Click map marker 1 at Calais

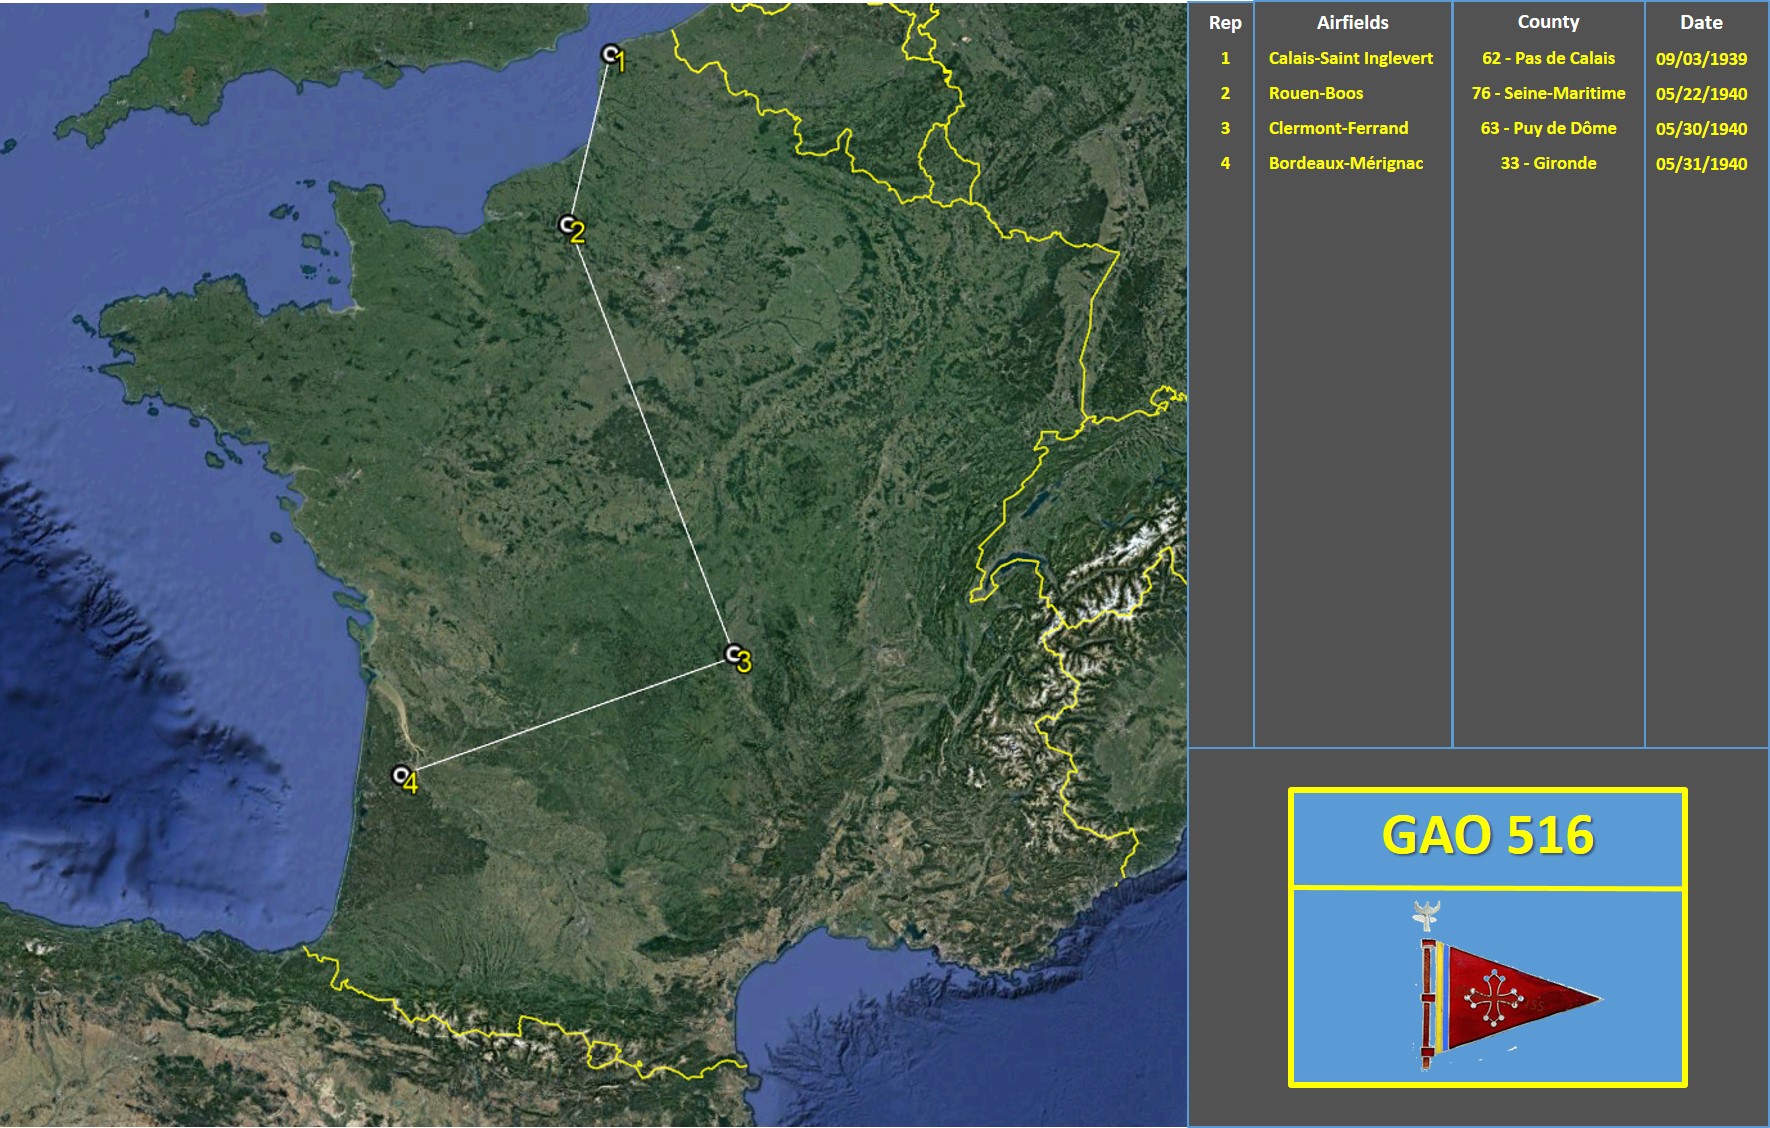tap(610, 54)
